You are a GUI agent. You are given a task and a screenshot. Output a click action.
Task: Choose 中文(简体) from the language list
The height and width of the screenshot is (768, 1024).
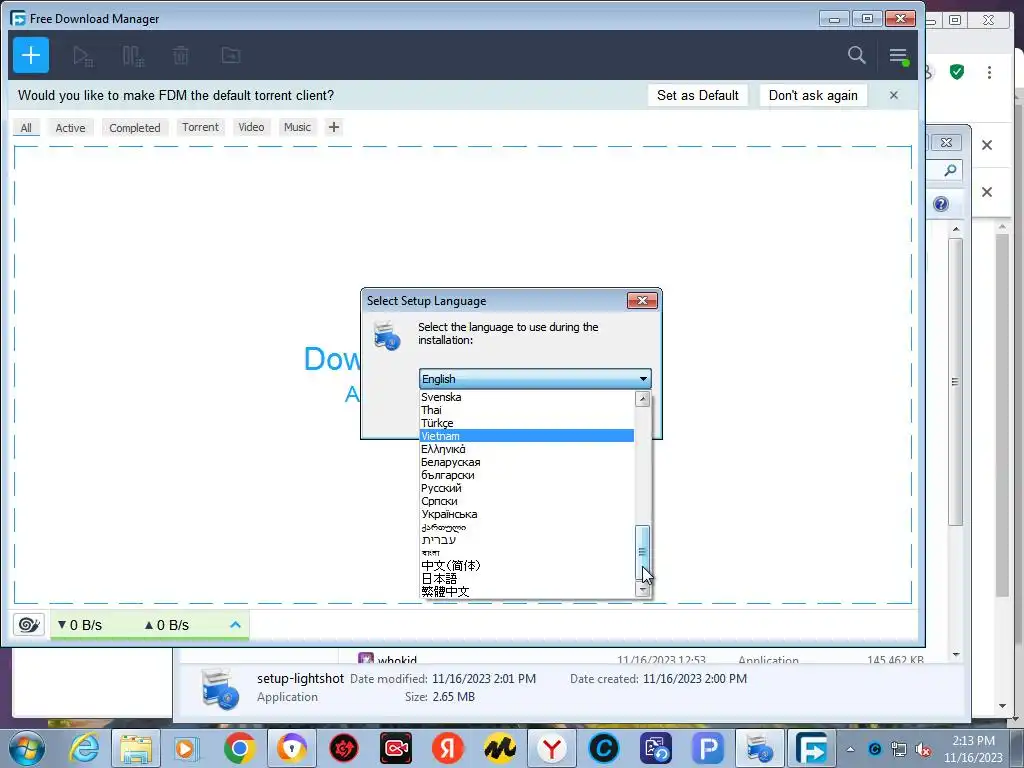coord(526,566)
